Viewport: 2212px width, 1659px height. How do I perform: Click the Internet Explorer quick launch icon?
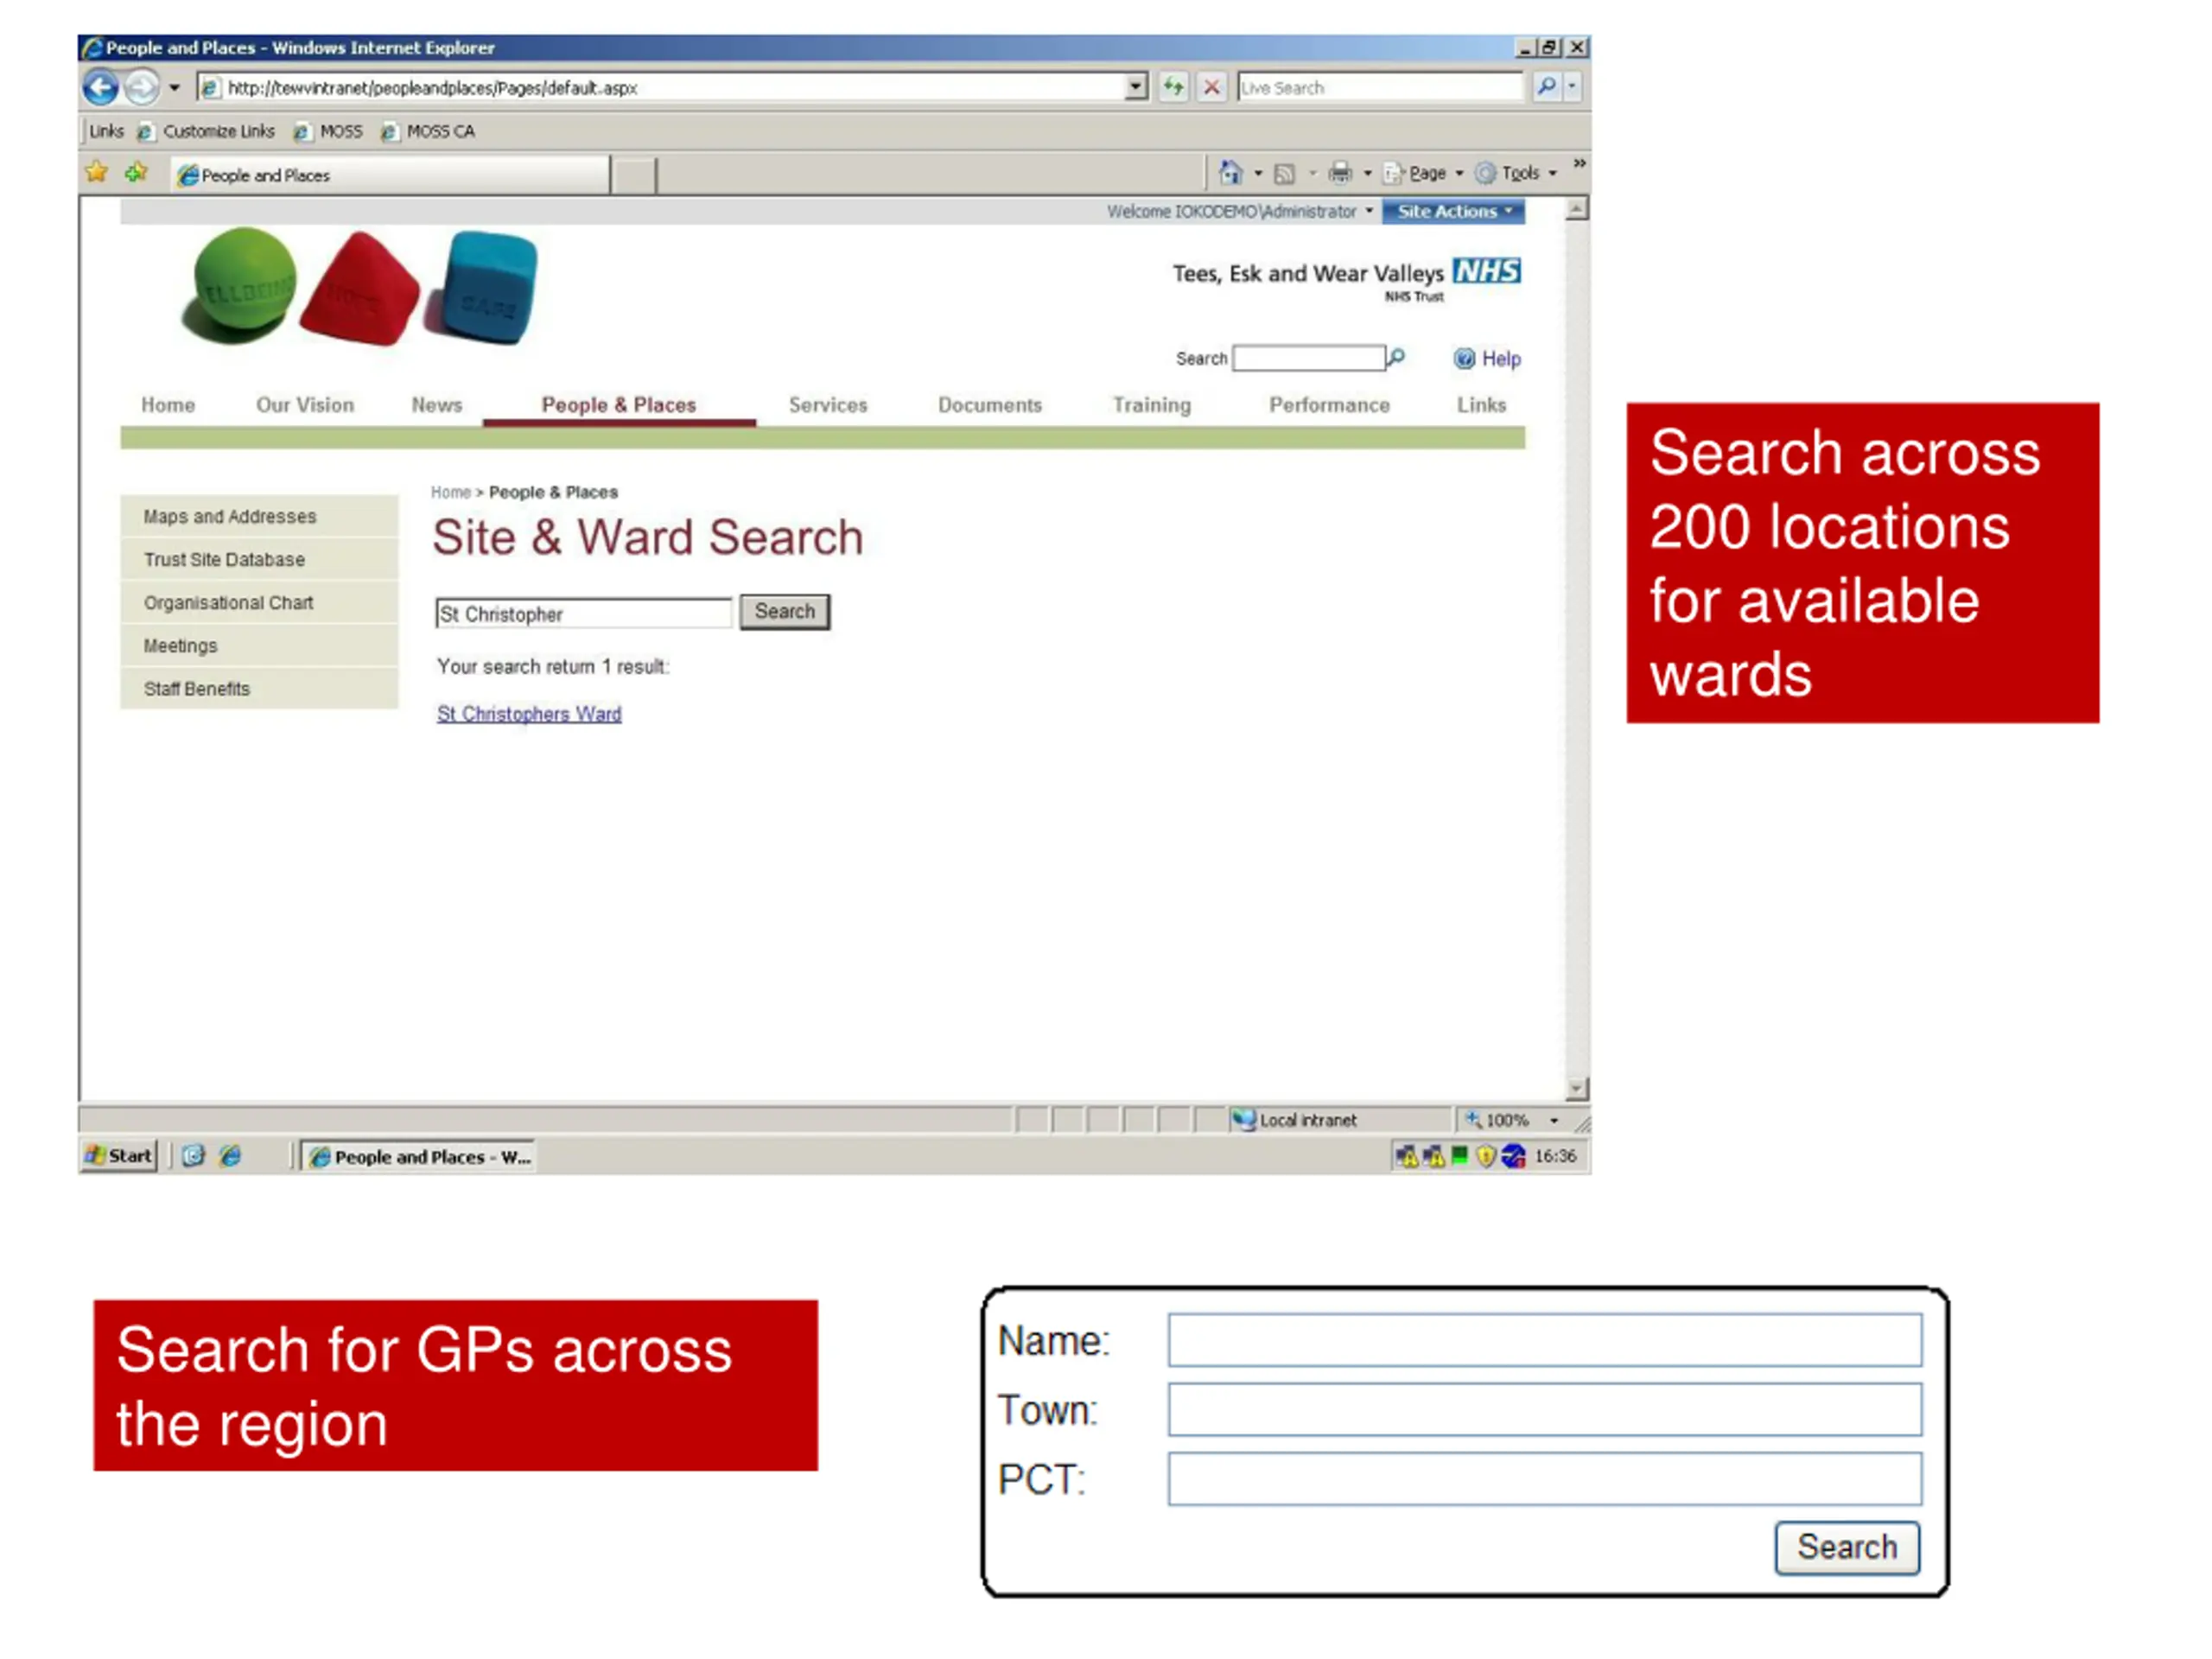pos(231,1156)
